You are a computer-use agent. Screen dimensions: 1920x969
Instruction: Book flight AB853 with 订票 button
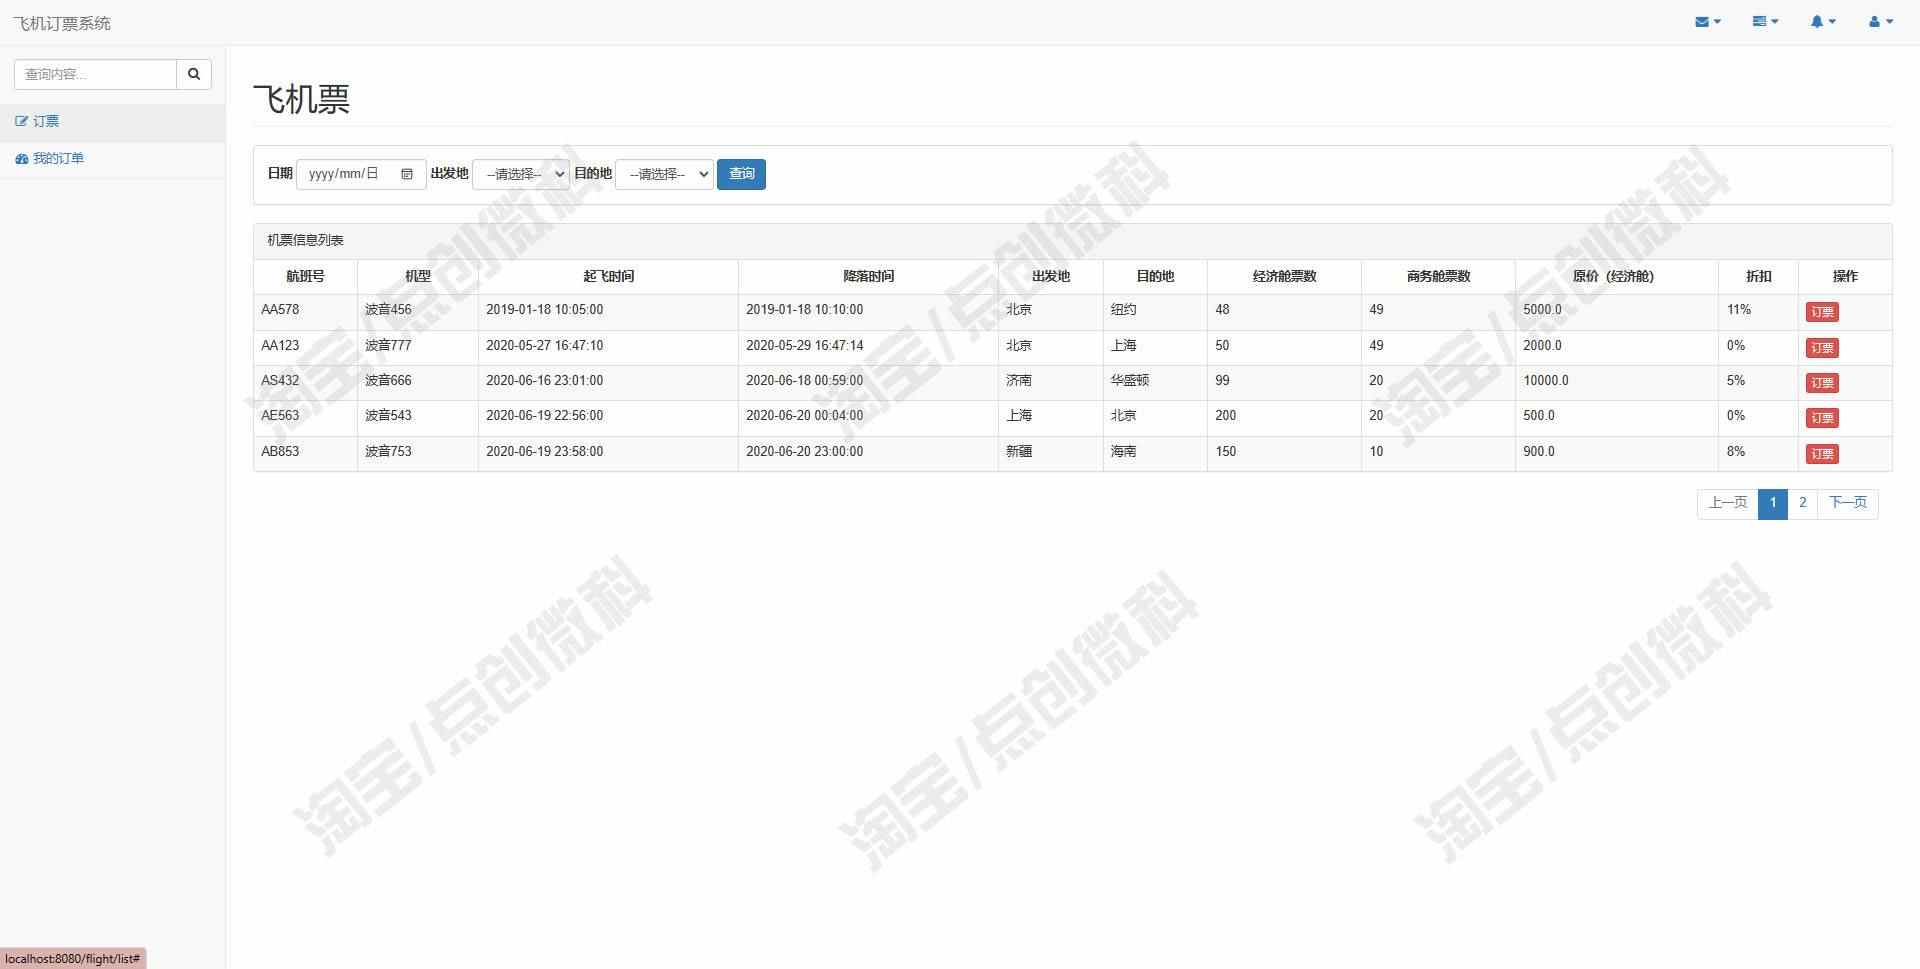click(1822, 454)
